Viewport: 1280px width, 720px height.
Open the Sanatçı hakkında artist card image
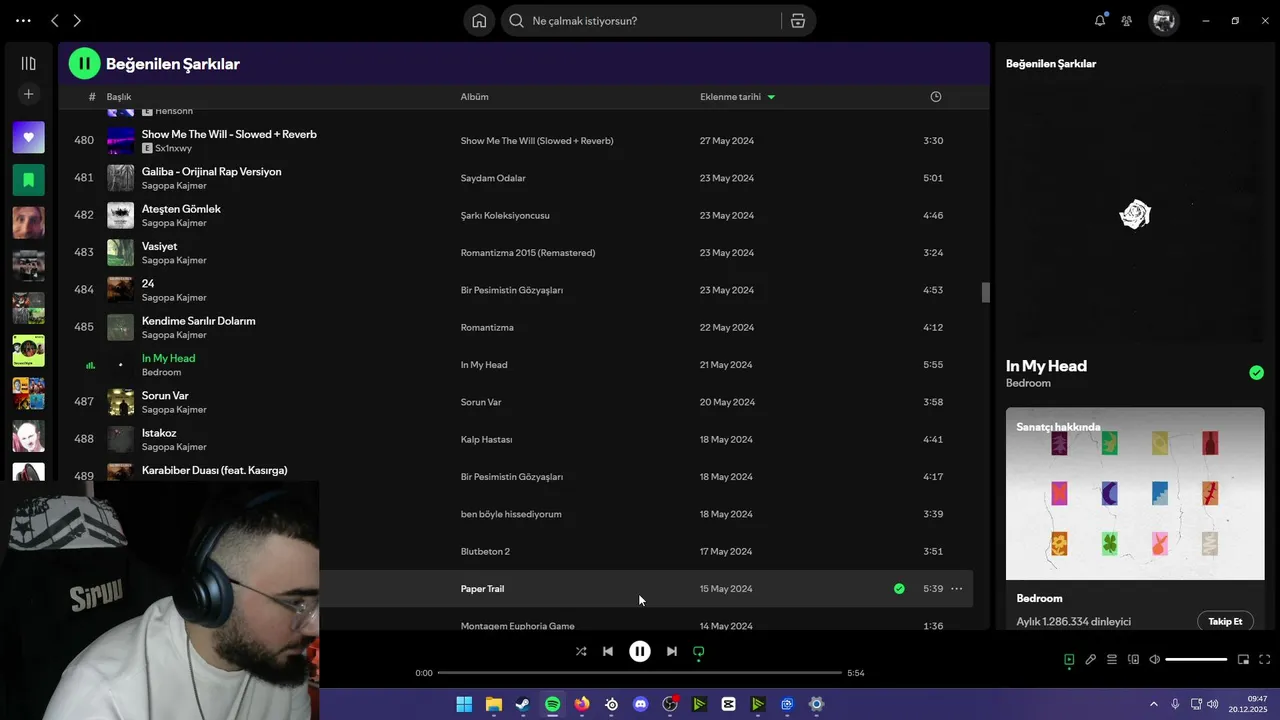tap(1135, 494)
